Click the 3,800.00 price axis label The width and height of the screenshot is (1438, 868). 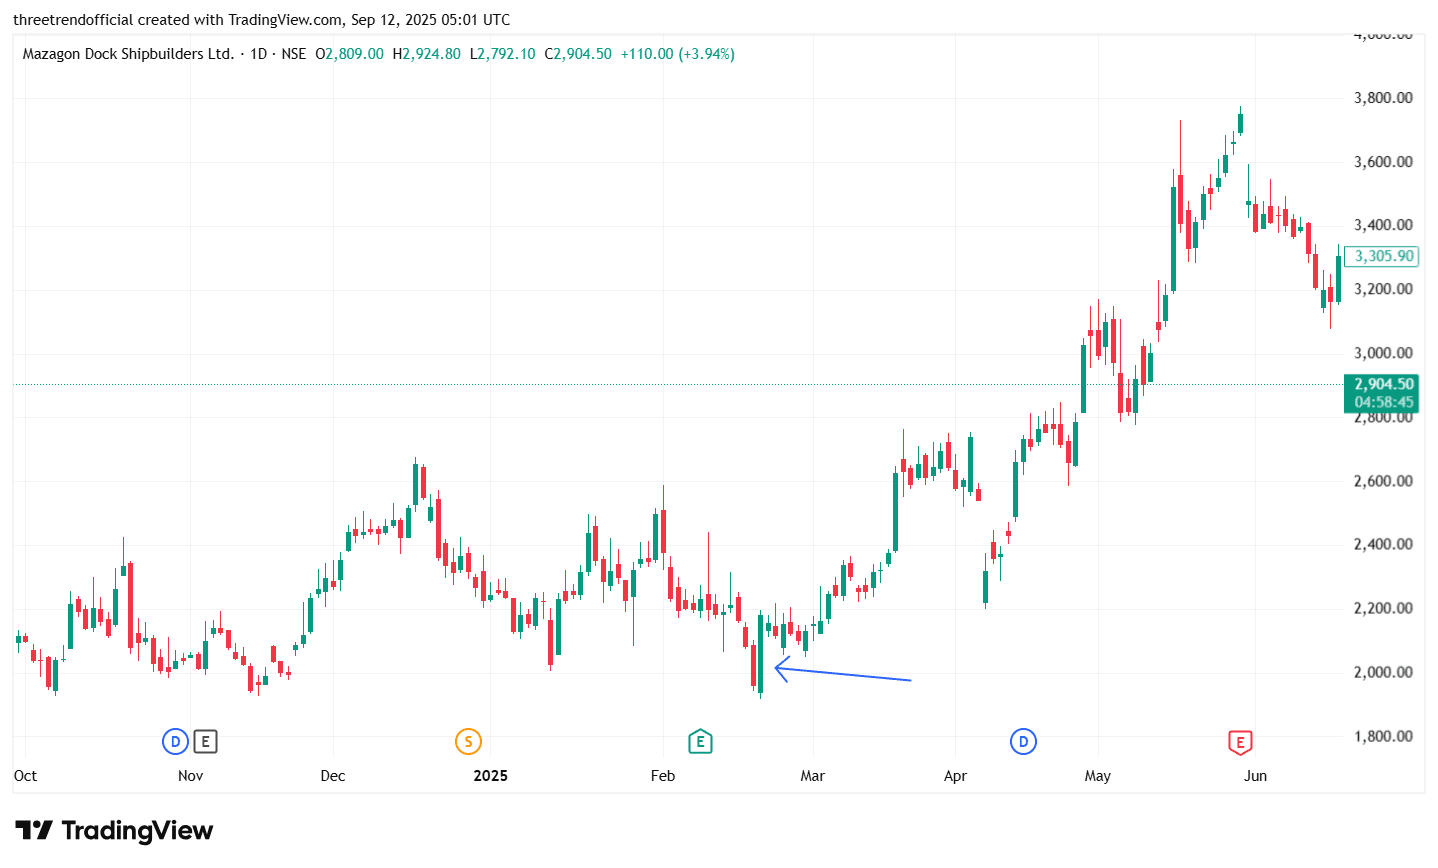1383,98
